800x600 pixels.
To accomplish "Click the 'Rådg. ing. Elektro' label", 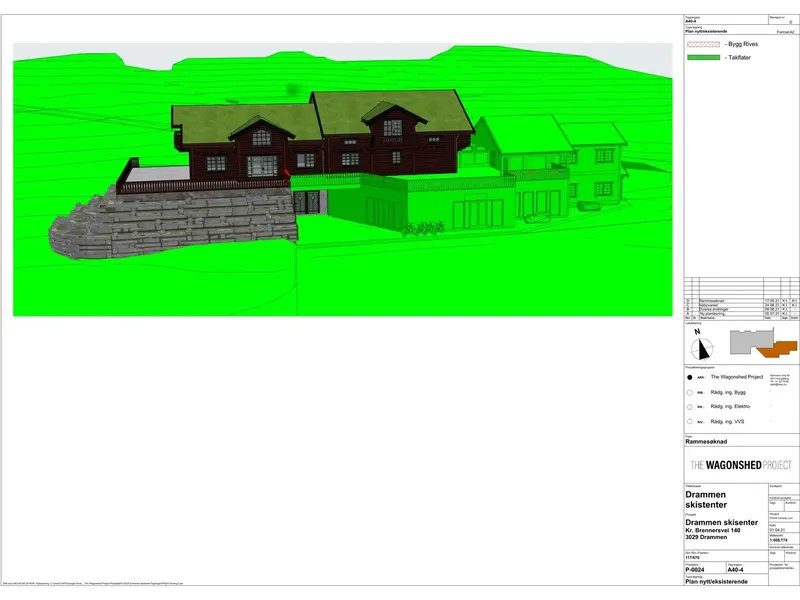I will pos(730,407).
